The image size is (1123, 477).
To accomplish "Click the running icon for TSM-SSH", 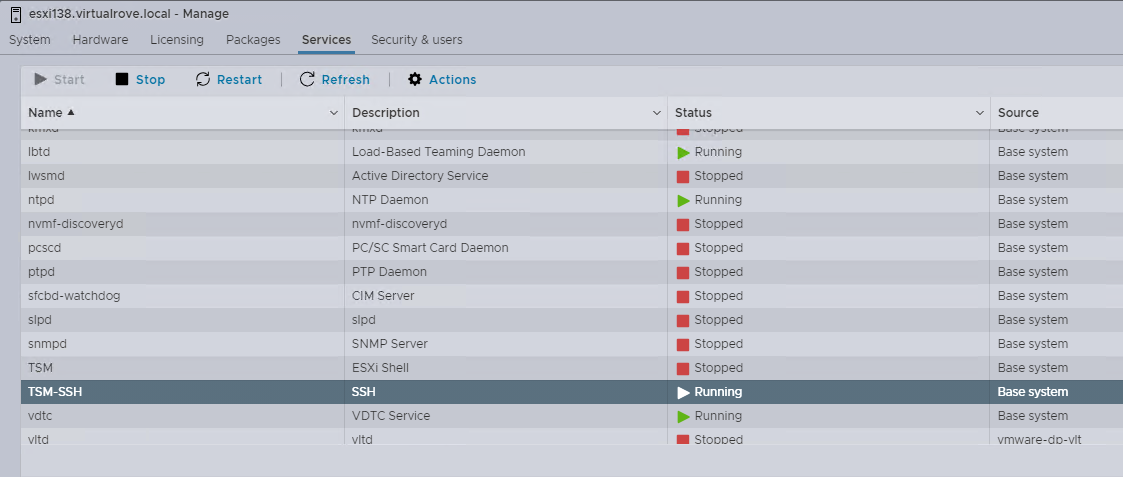I will tap(683, 392).
